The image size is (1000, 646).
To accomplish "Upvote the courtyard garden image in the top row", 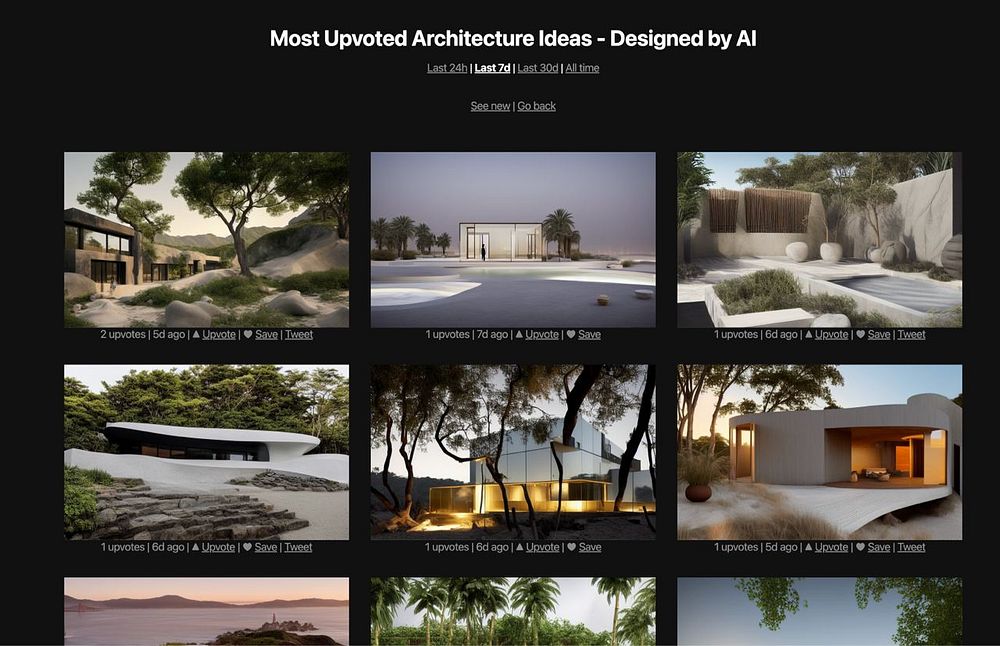I will point(832,334).
